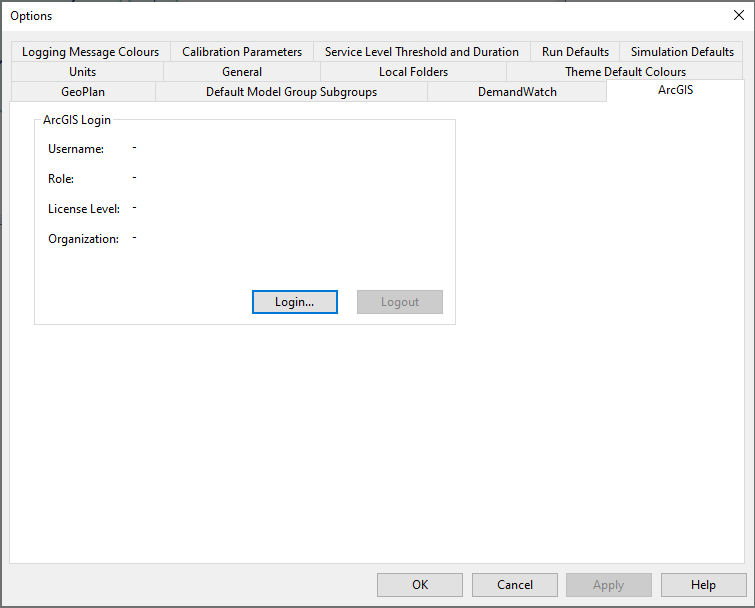Open the General tab
The image size is (755, 608).
[x=242, y=72]
